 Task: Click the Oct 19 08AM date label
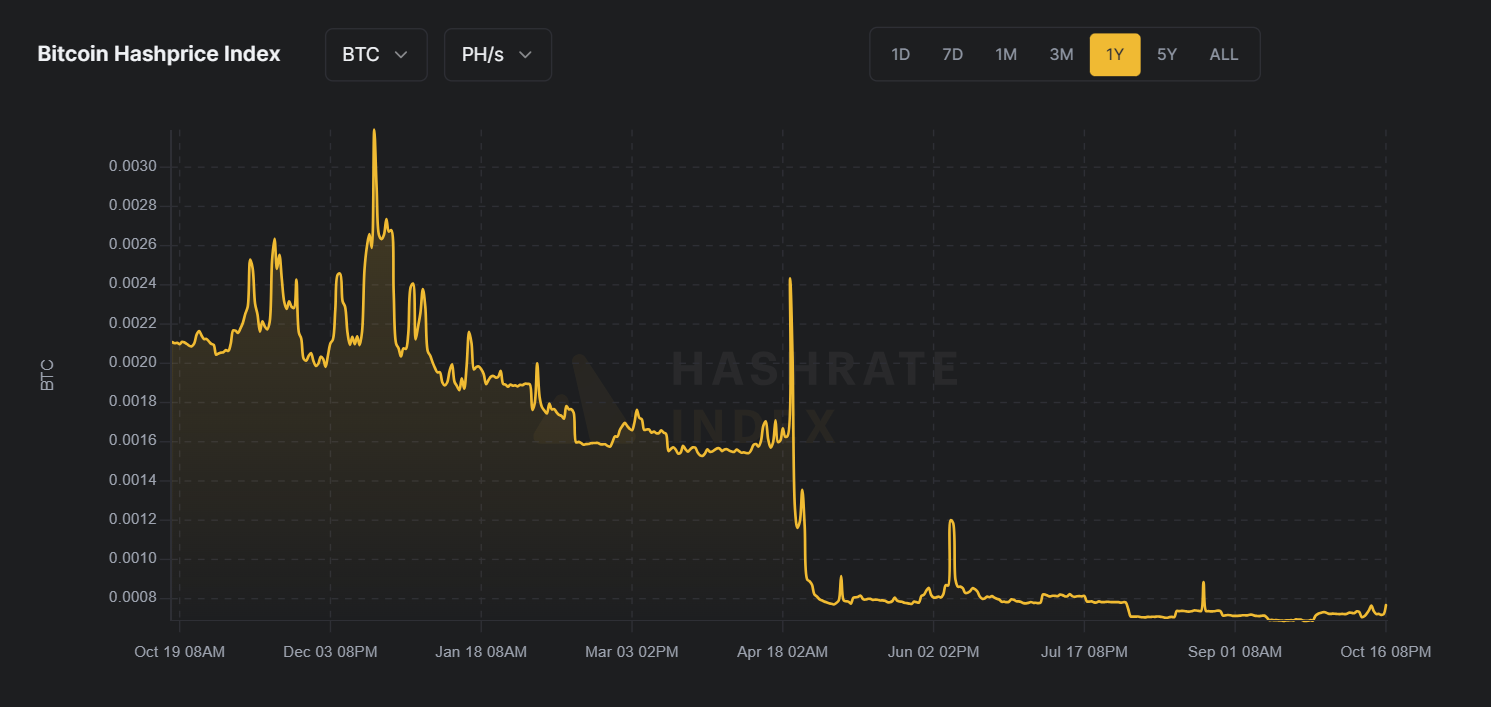[180, 652]
